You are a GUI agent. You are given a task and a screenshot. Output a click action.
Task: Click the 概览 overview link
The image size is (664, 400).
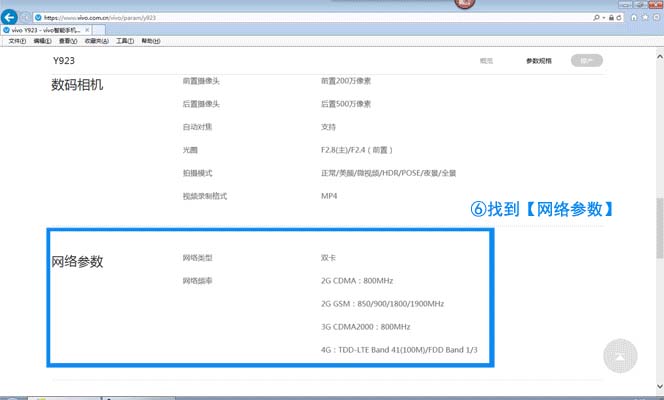pos(486,61)
